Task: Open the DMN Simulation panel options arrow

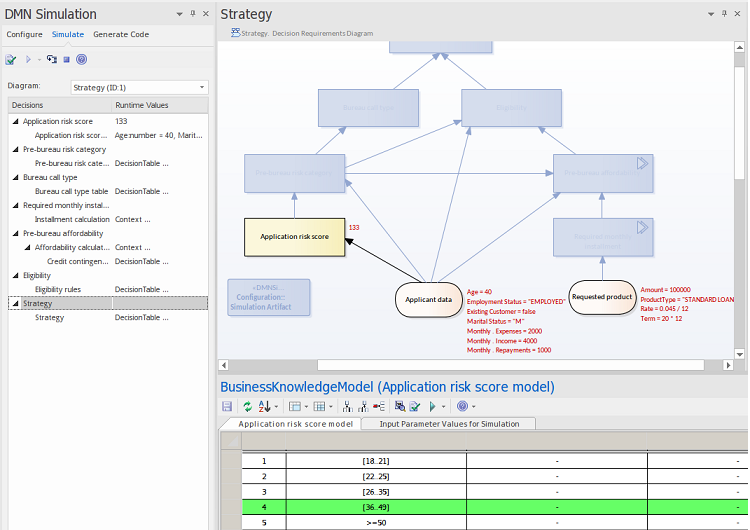Action: coord(179,14)
